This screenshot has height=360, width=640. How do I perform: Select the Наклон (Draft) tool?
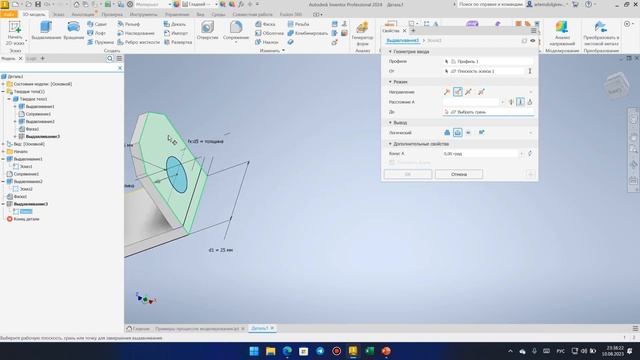(x=267, y=42)
